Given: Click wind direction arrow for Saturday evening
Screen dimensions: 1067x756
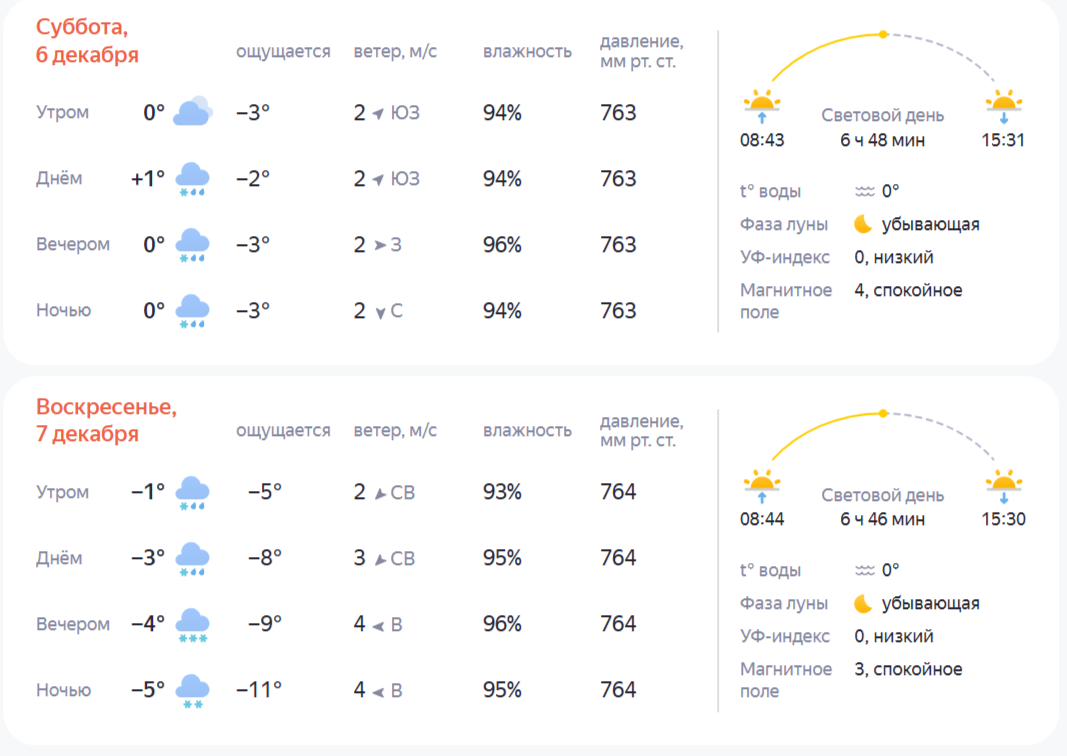Looking at the screenshot, I should point(380,245).
